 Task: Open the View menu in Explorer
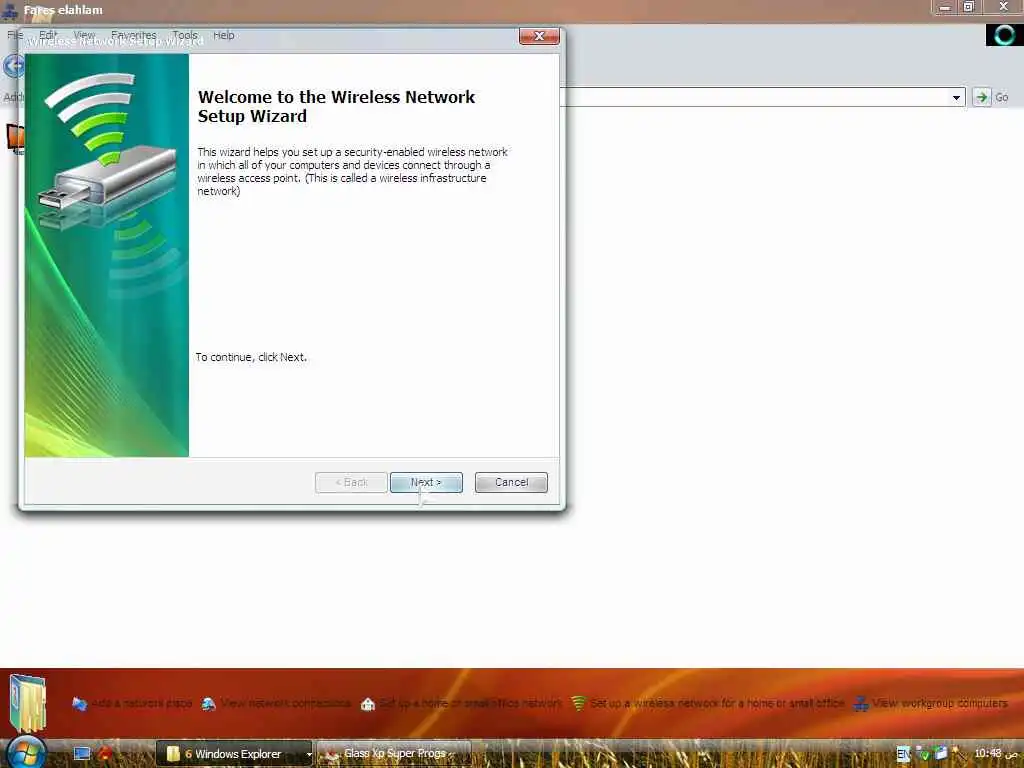(x=84, y=35)
